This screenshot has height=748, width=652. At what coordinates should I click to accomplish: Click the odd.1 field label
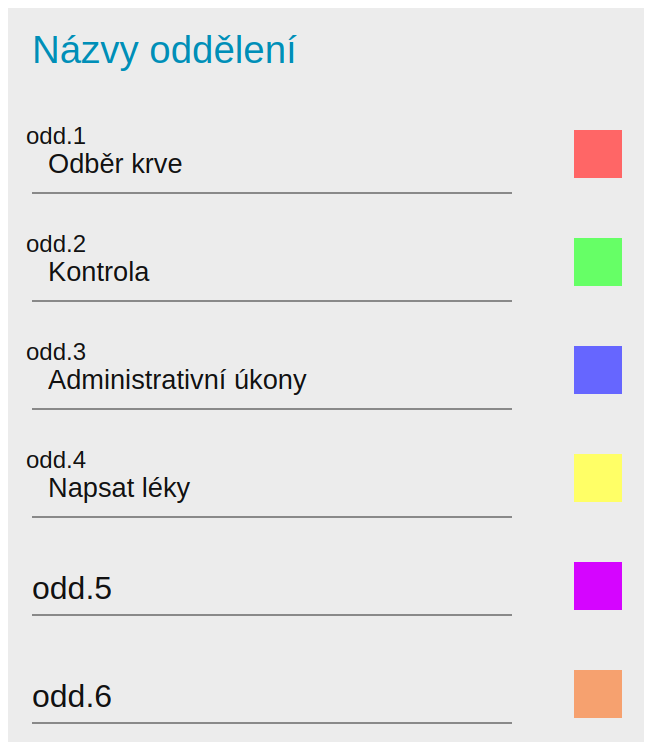56,135
